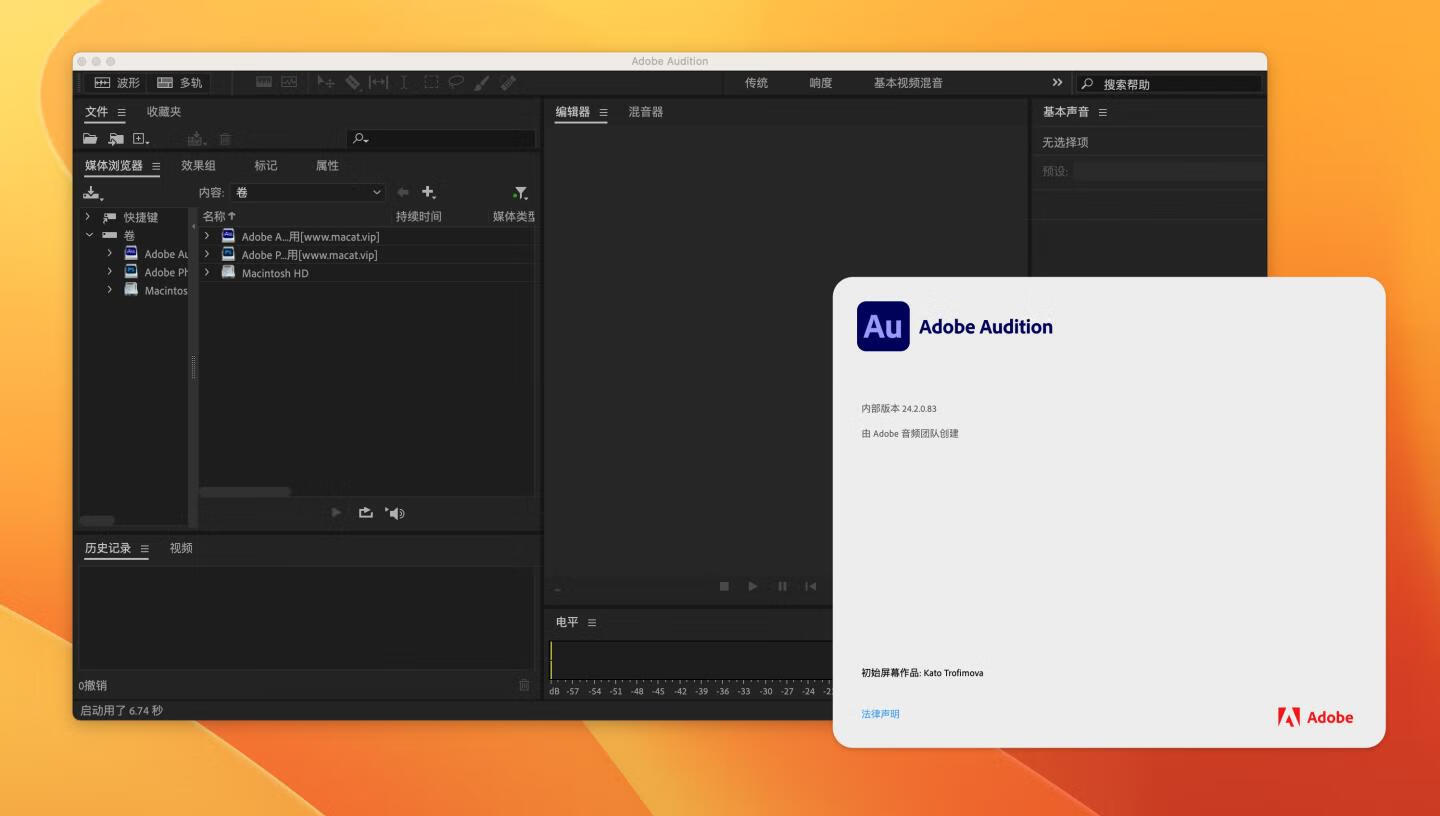Viewport: 1440px width, 816px height.
Task: Open the 编辑器 panel menu icon
Action: 603,112
